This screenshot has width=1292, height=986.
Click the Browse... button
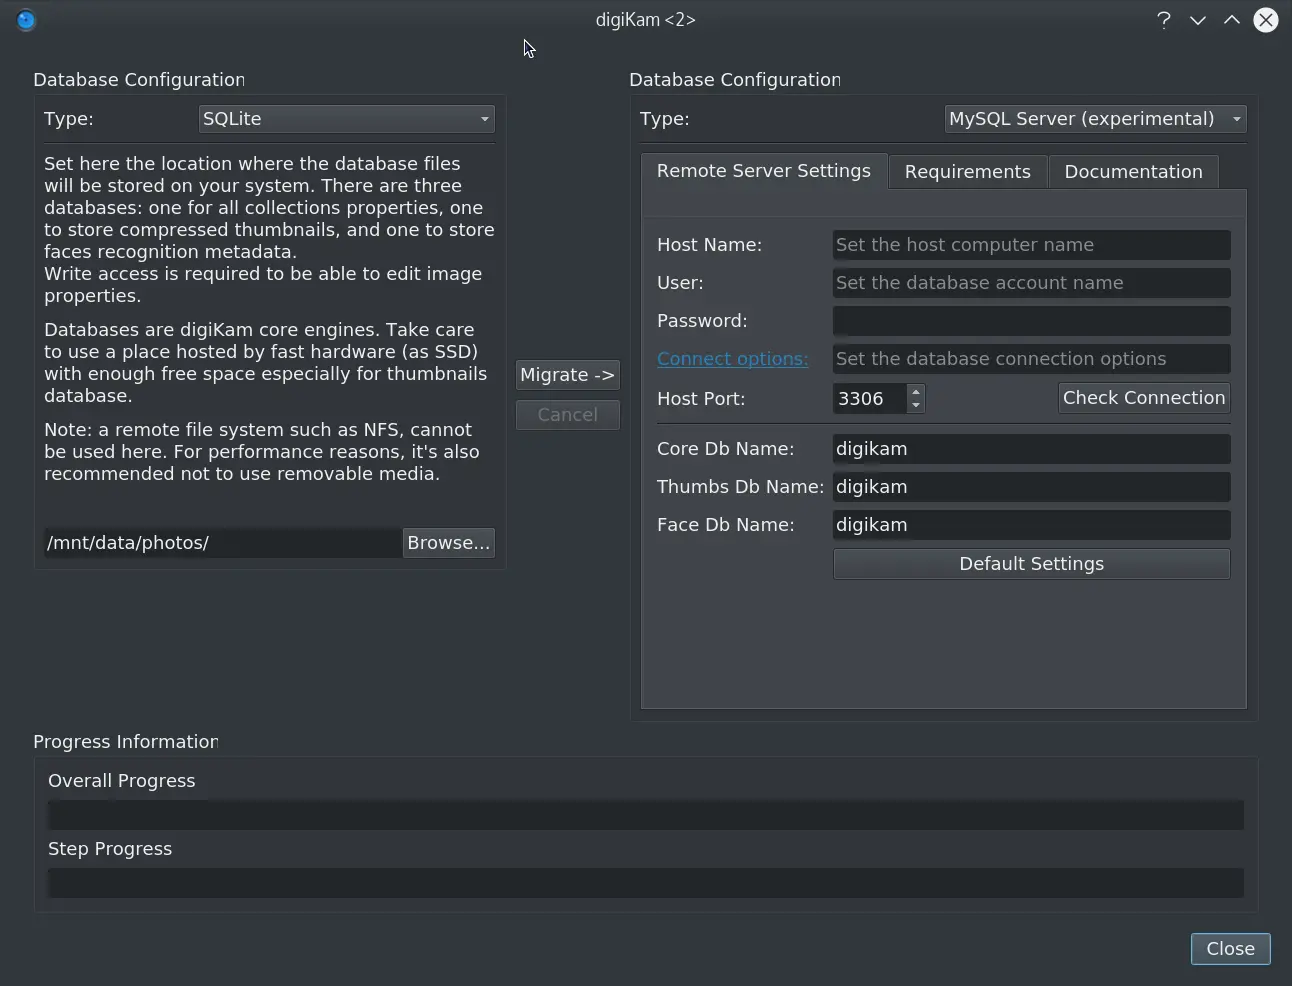(x=448, y=543)
